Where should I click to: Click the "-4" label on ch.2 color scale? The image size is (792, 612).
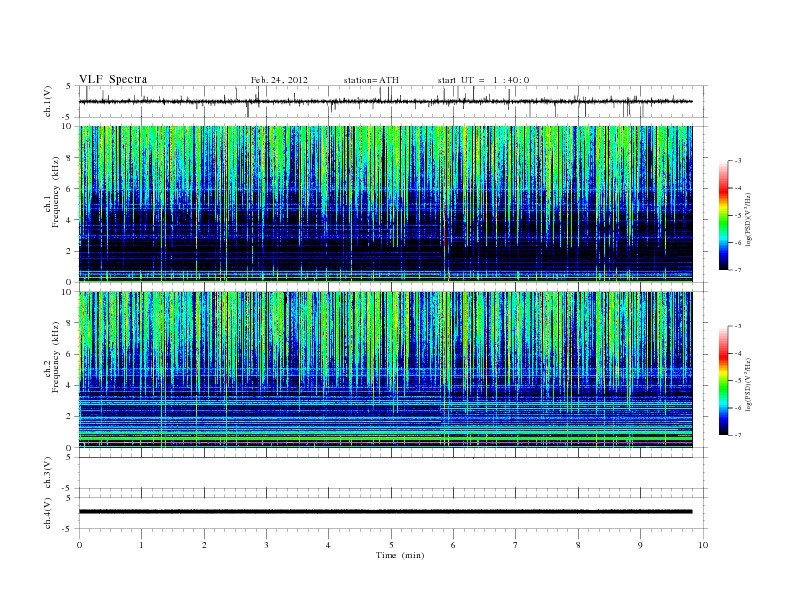tap(738, 353)
